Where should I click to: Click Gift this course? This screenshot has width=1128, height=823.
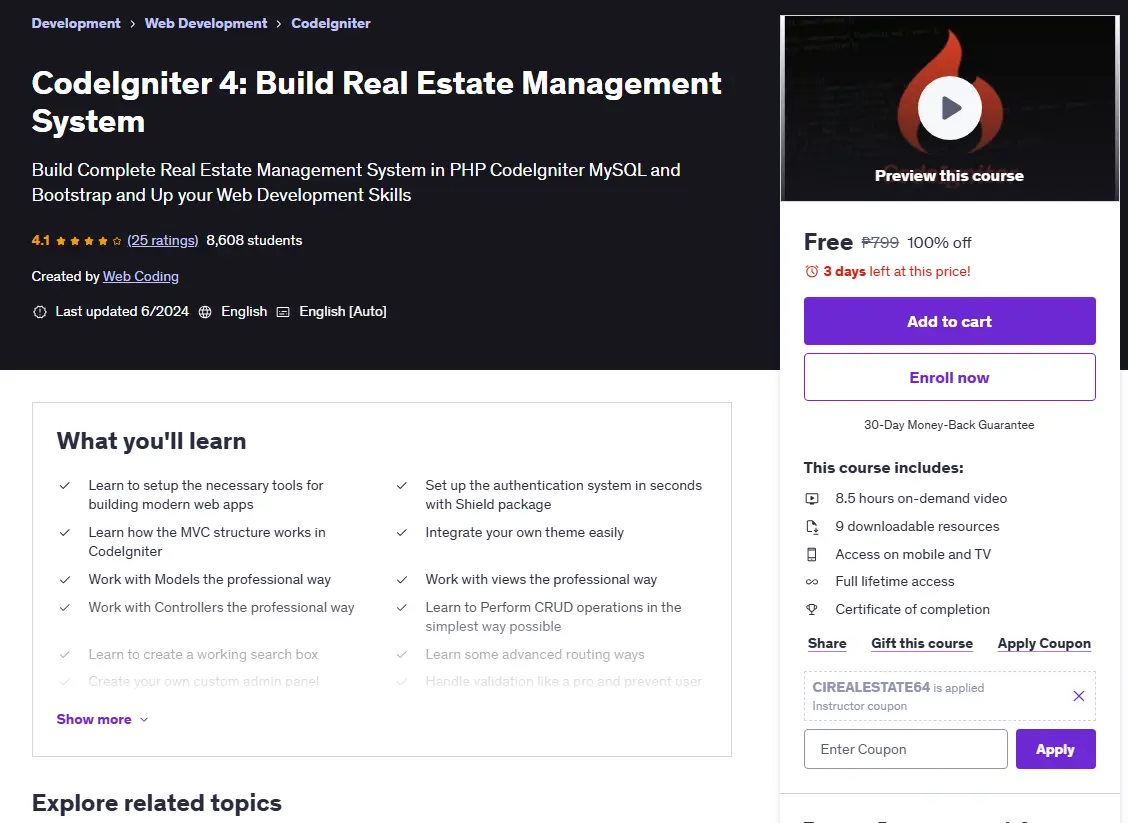tap(922, 643)
